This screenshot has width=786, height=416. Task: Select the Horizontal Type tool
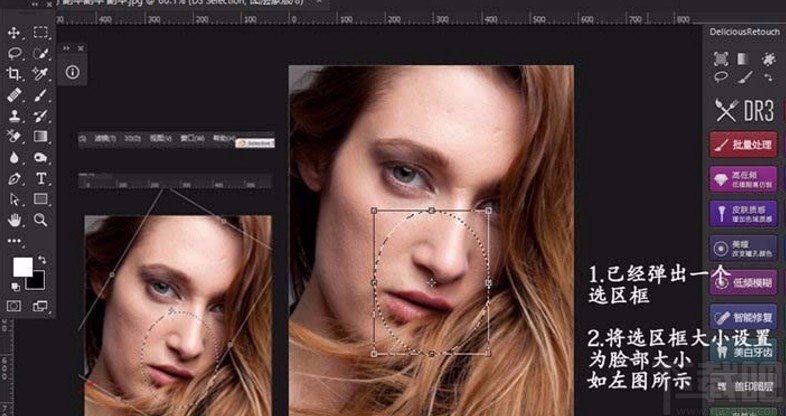41,178
